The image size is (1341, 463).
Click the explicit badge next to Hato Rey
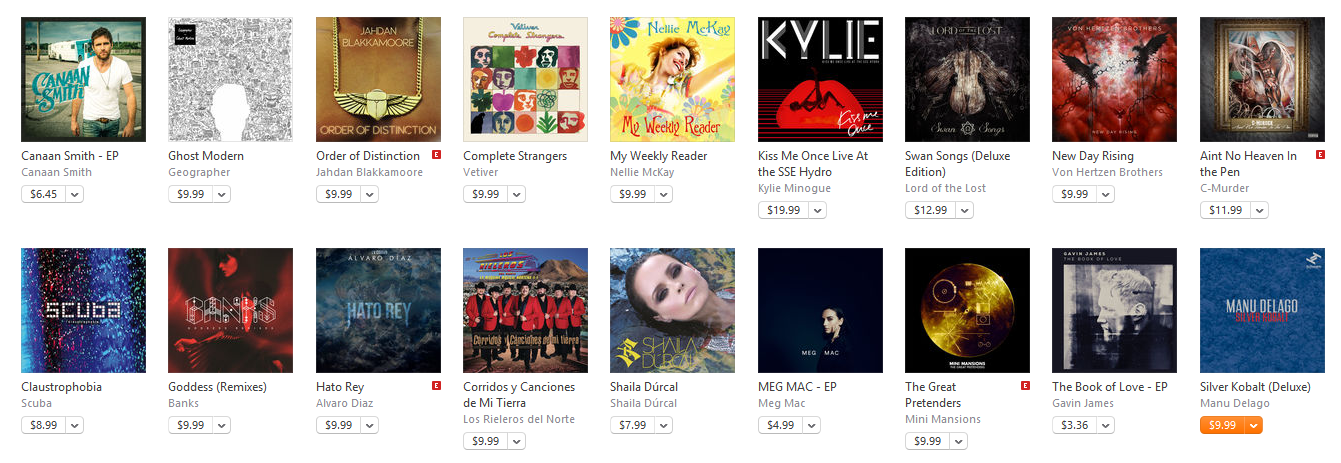(436, 386)
